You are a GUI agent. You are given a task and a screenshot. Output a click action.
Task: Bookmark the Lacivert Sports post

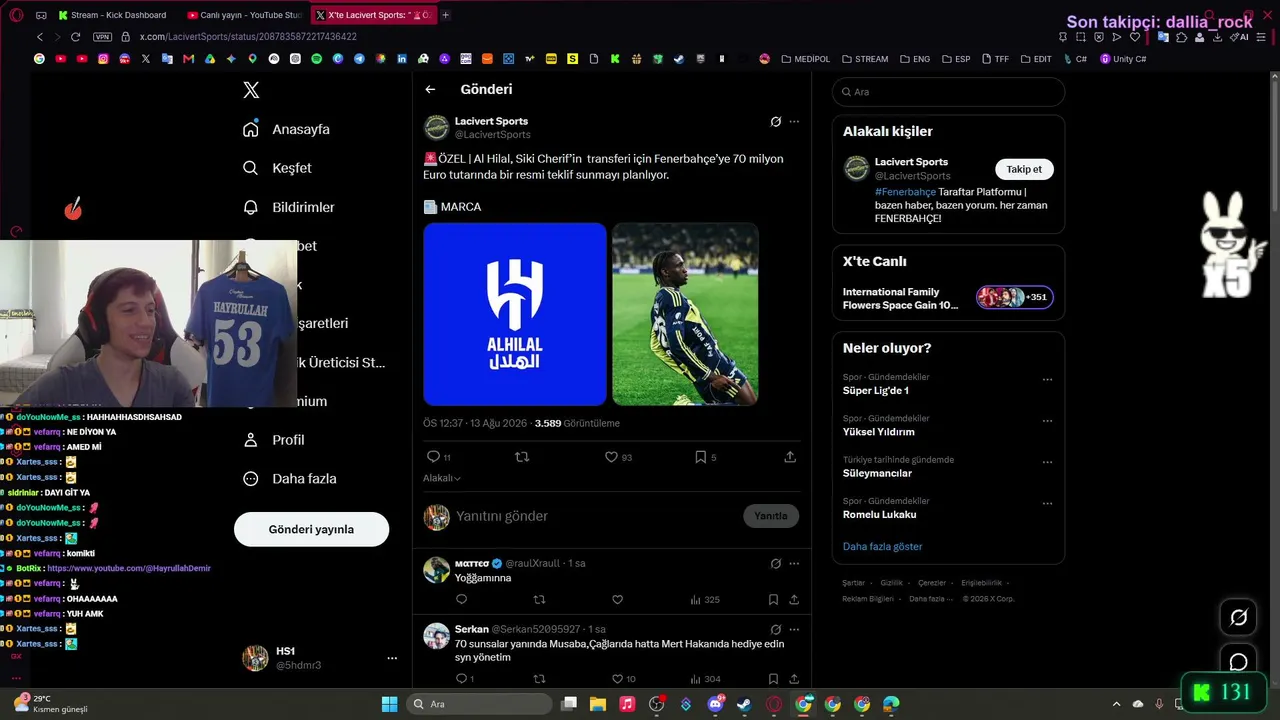click(x=700, y=457)
